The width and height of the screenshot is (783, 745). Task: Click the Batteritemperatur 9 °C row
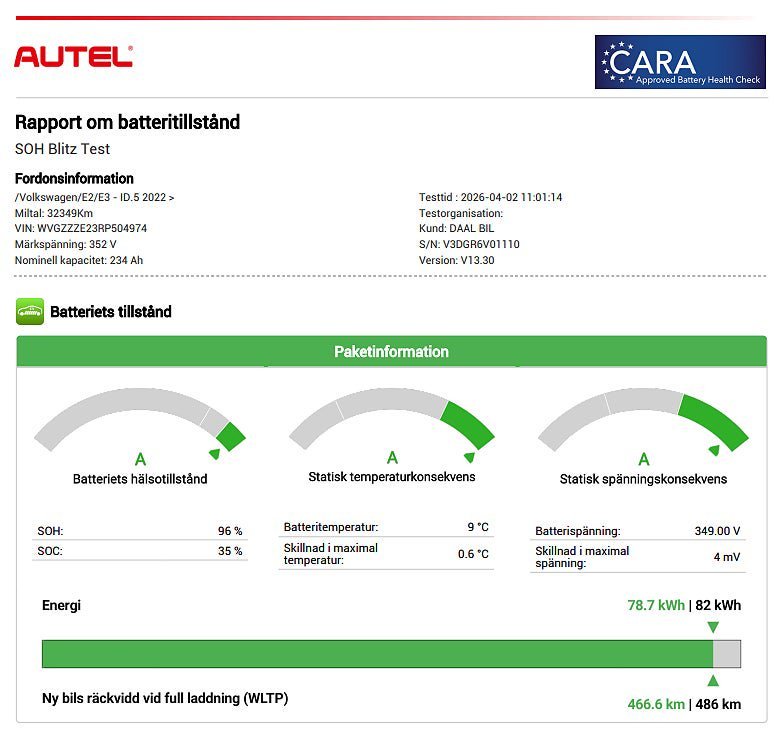pos(386,527)
